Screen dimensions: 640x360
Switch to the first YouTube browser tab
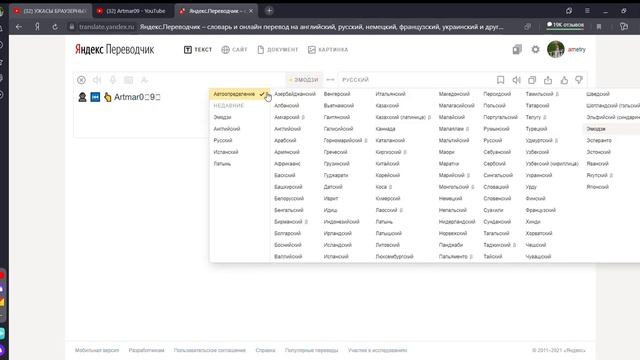point(50,11)
